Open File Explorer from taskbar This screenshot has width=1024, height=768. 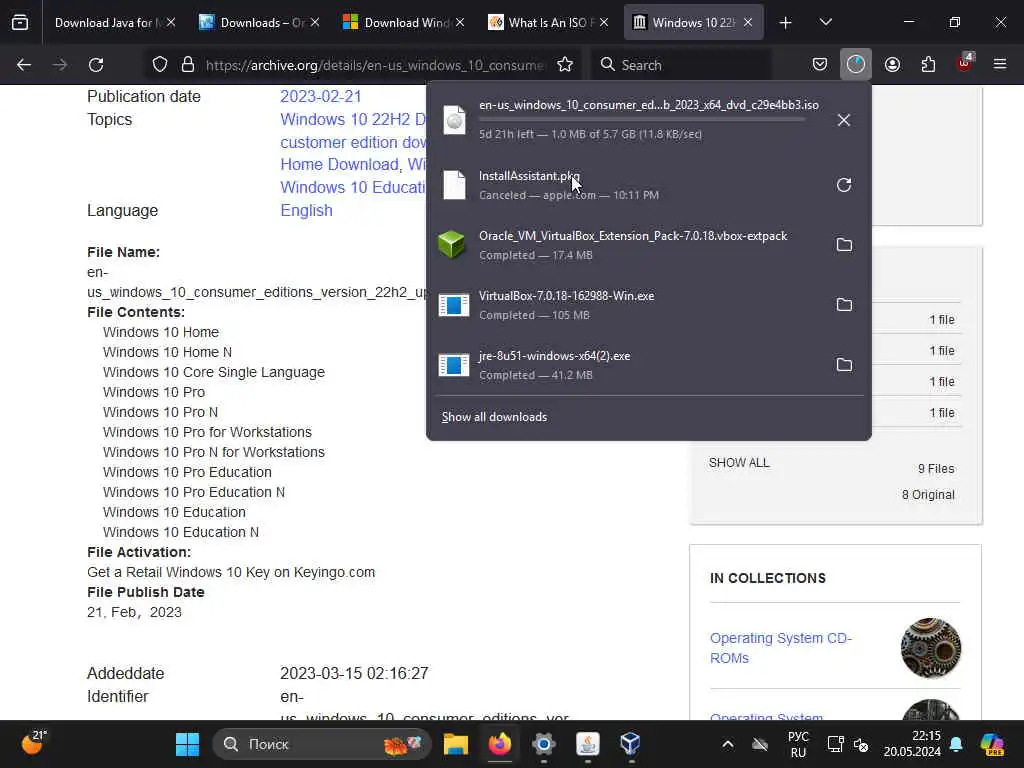point(456,744)
